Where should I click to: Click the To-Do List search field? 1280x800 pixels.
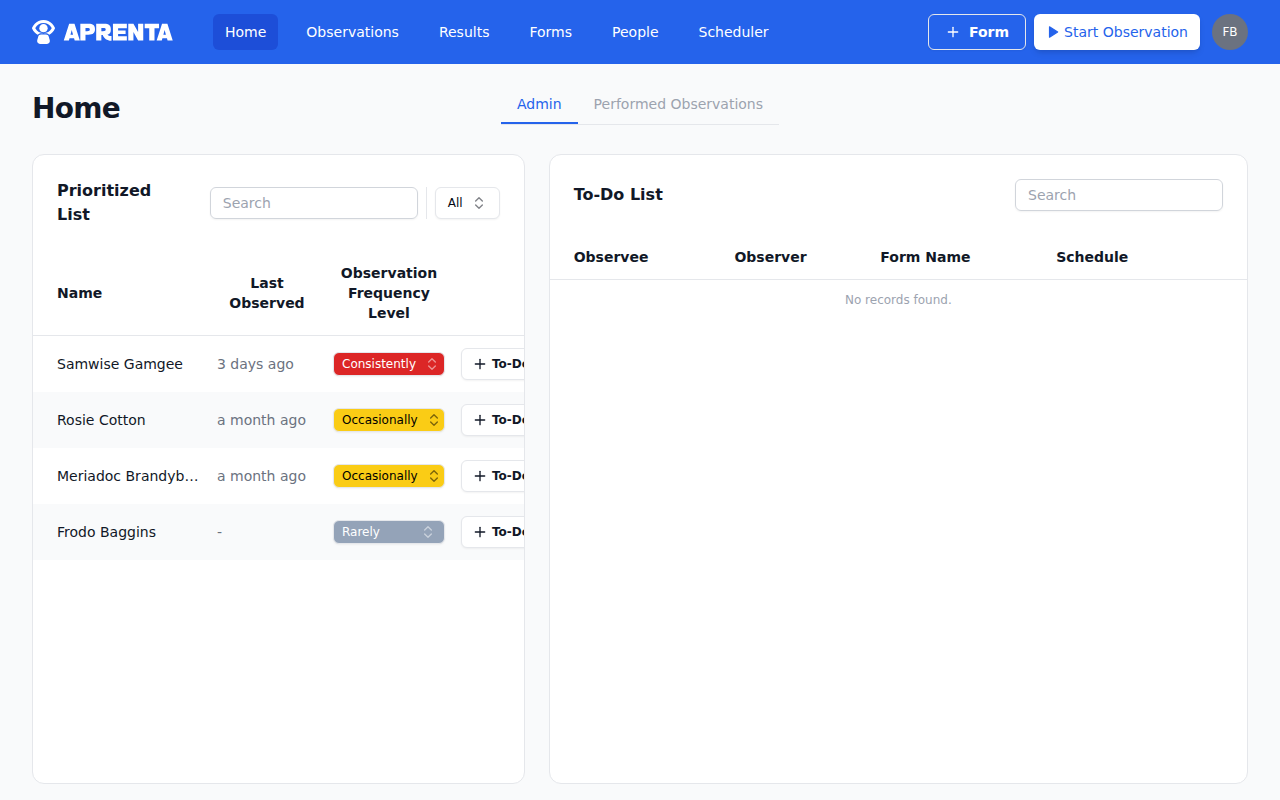pyautogui.click(x=1118, y=195)
